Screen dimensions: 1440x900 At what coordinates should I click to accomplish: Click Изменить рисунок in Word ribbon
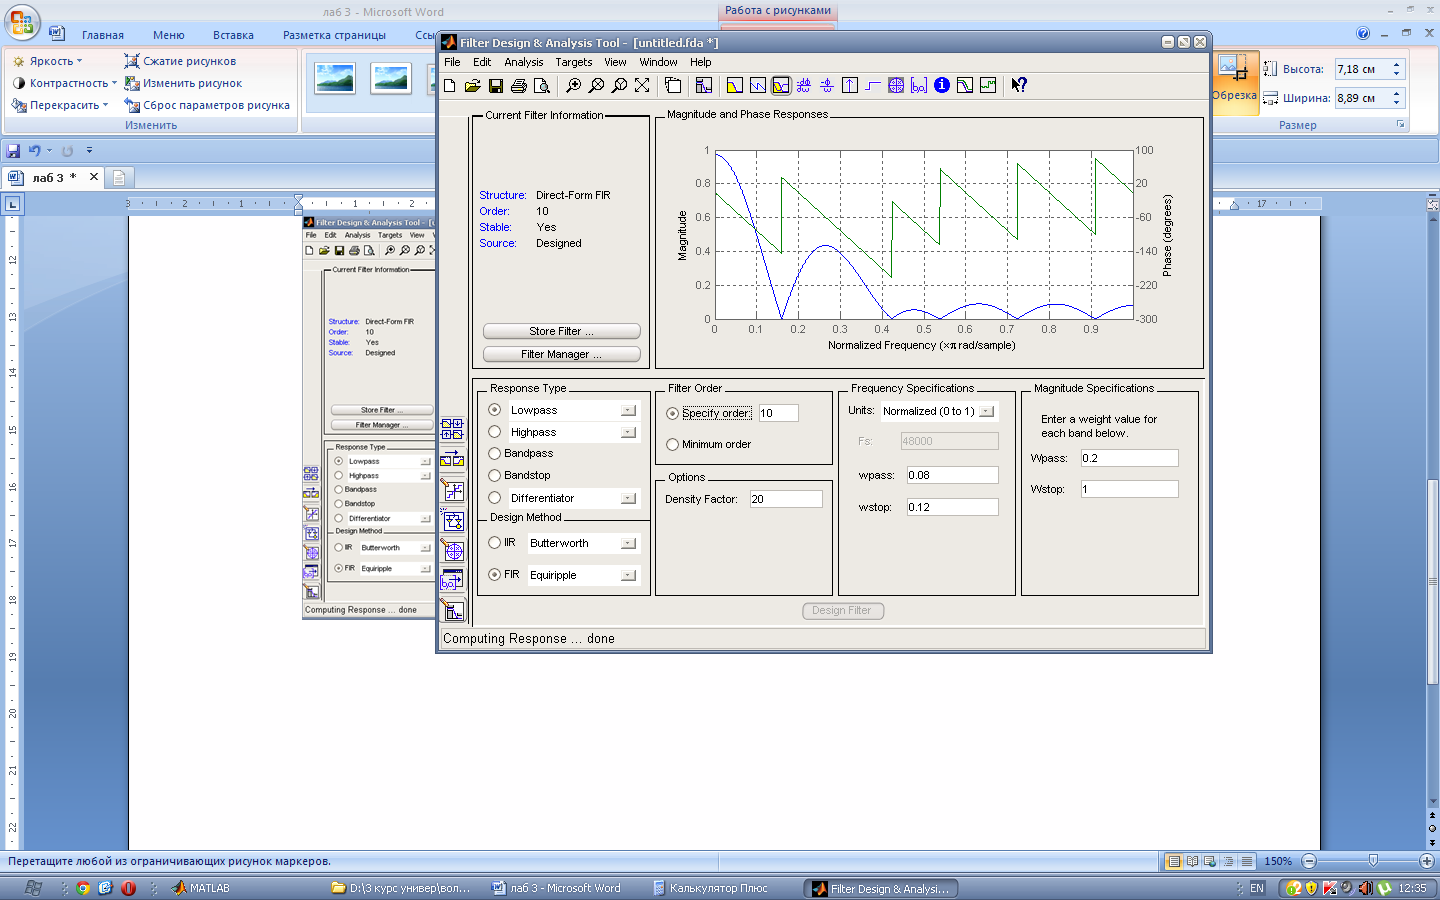pos(183,83)
